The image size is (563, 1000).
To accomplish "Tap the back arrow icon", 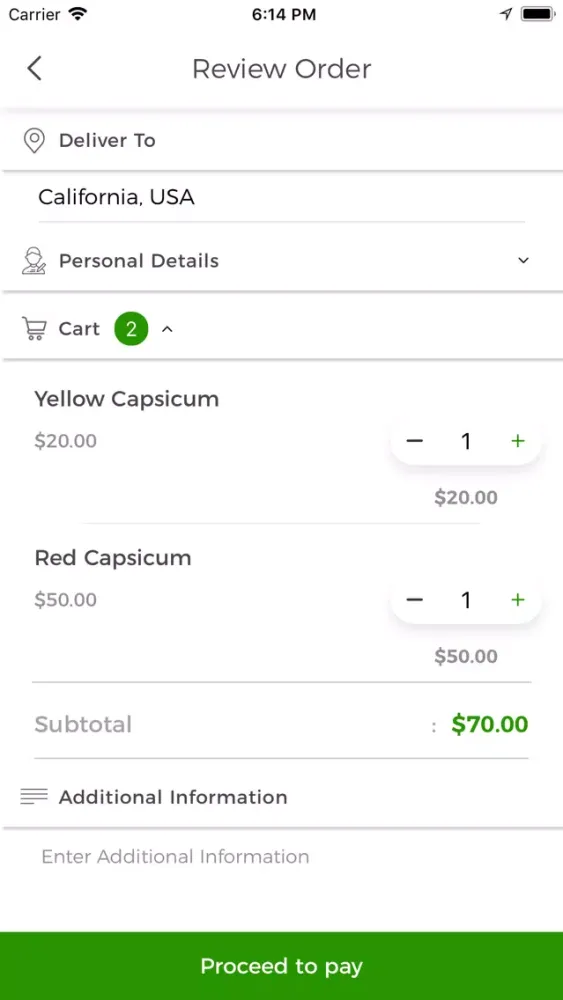I will pyautogui.click(x=34, y=68).
